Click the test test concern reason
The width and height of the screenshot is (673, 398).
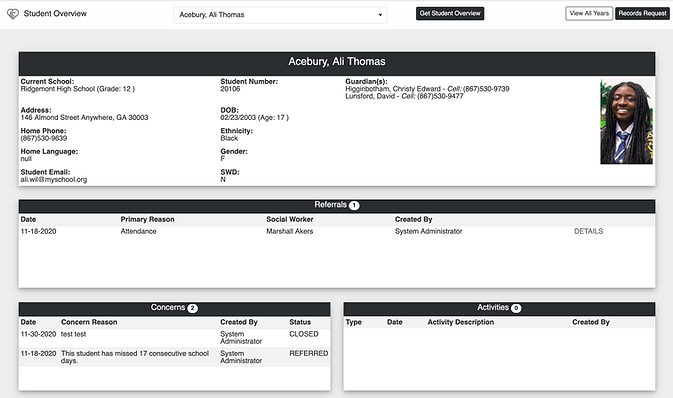click(x=73, y=334)
